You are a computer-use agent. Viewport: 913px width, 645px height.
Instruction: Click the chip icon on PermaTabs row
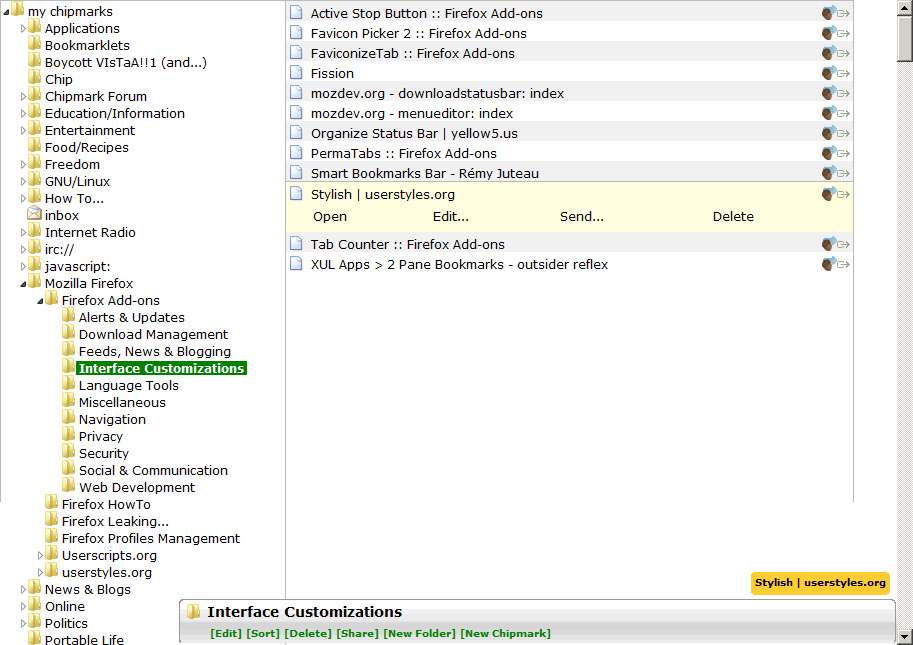[829, 153]
